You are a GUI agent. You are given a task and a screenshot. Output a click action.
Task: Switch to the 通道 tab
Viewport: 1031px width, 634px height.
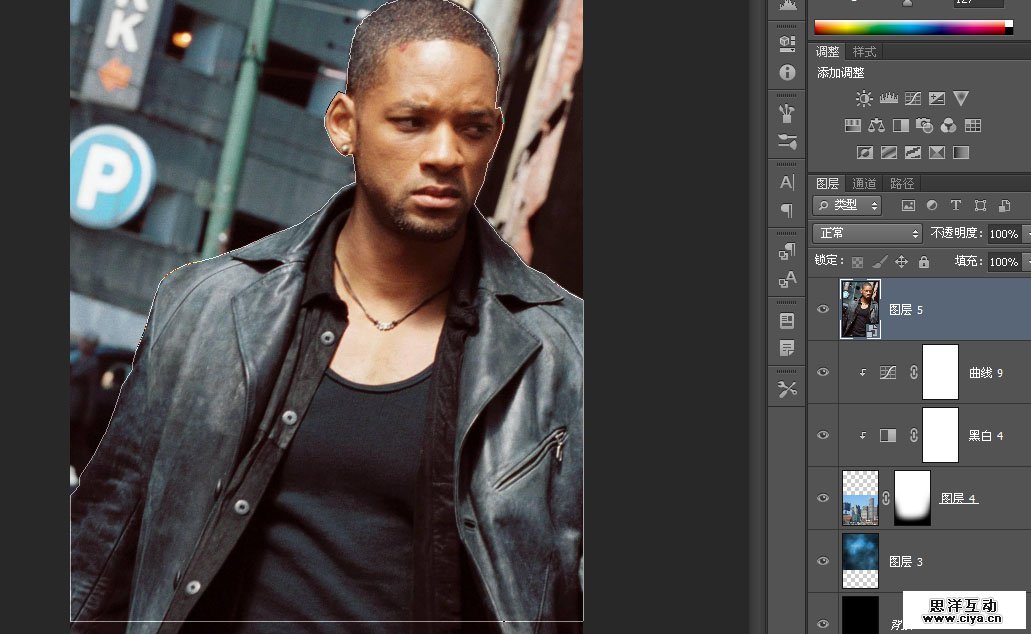point(864,184)
